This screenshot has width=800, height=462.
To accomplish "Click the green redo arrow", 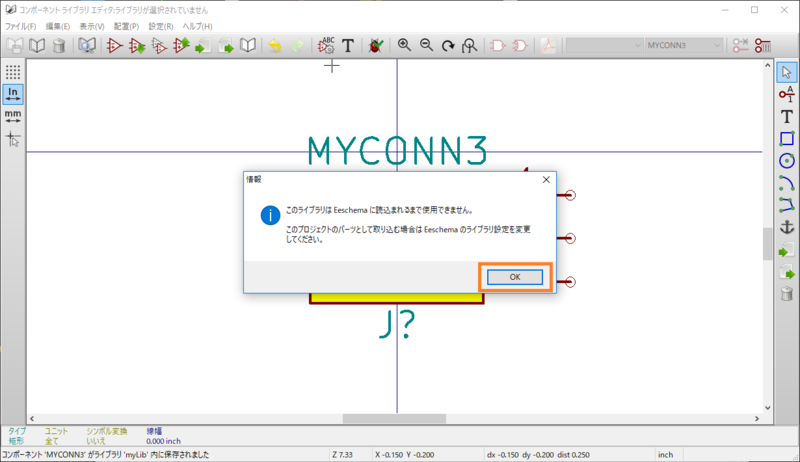I will tap(297, 45).
